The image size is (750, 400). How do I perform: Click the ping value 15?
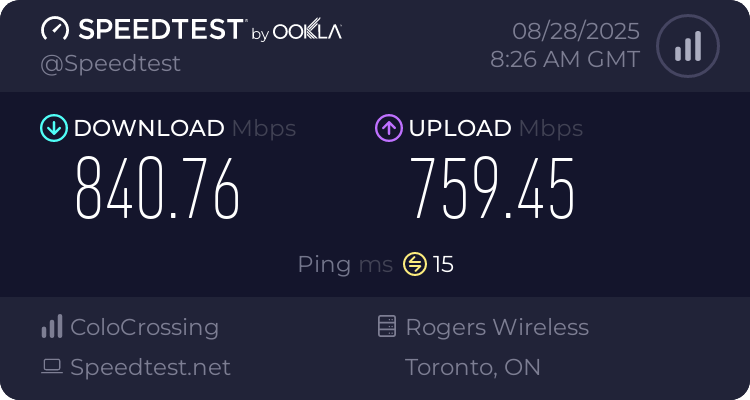(443, 264)
